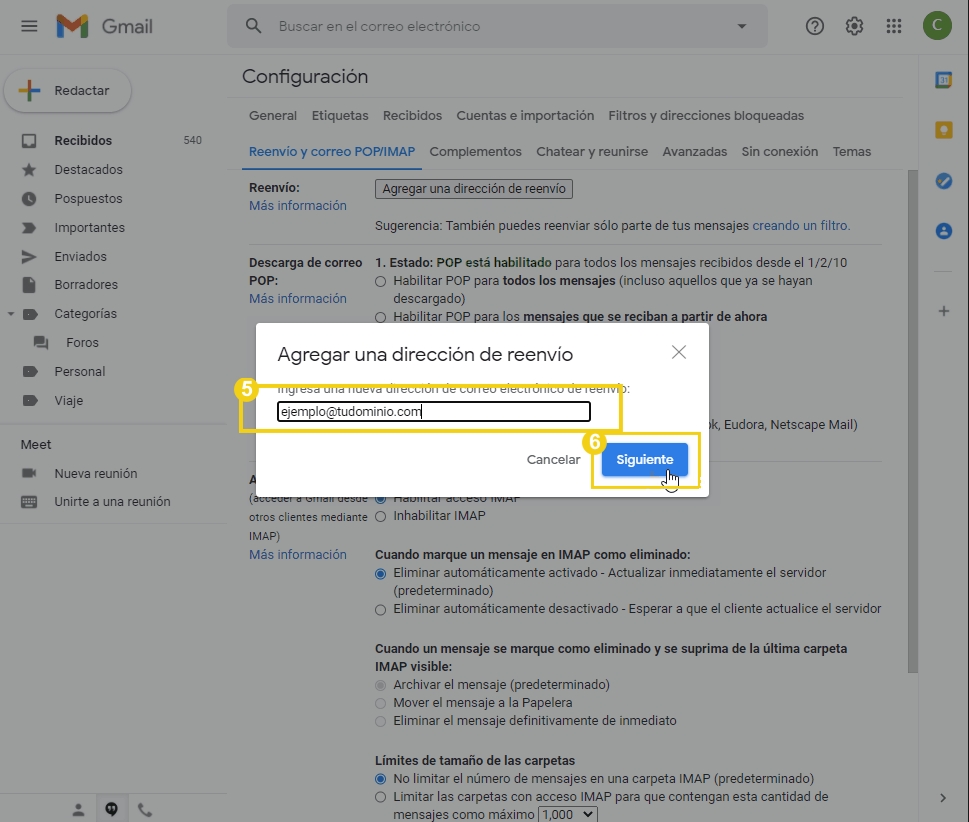The image size is (969, 822).
Task: Open the Google apps grid
Action: (895, 26)
